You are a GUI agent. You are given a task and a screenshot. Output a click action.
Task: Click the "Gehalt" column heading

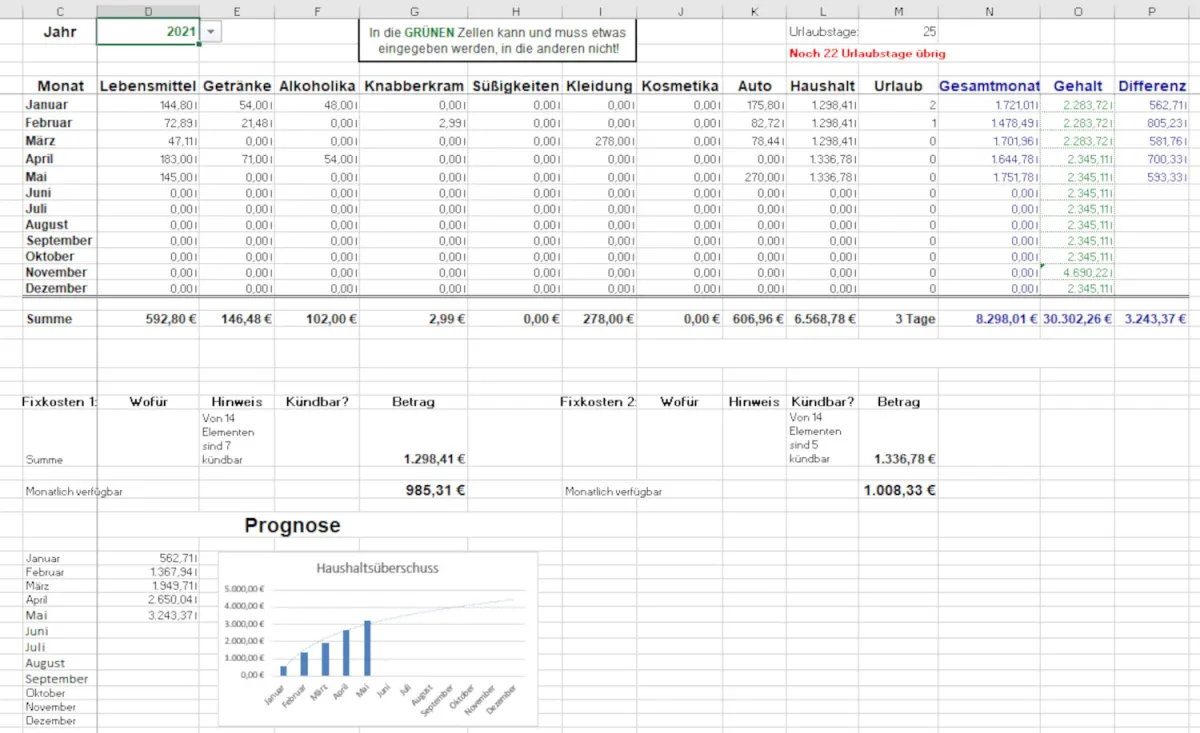(1077, 86)
